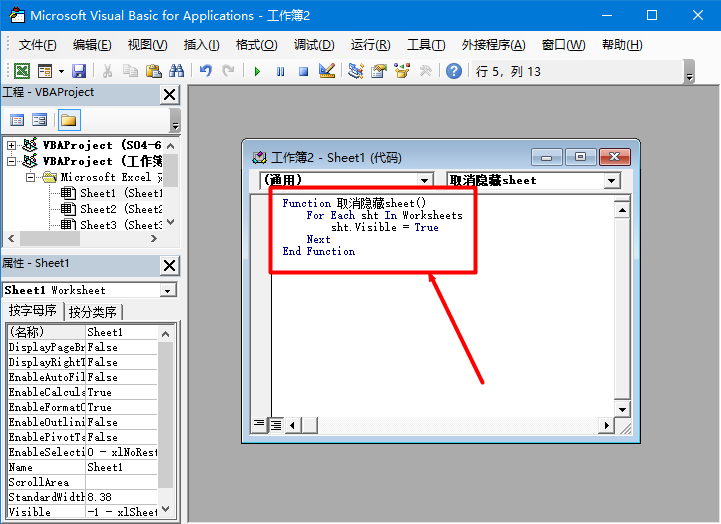Click View Code icon in project panel
This screenshot has height=524, width=721.
click(17, 120)
